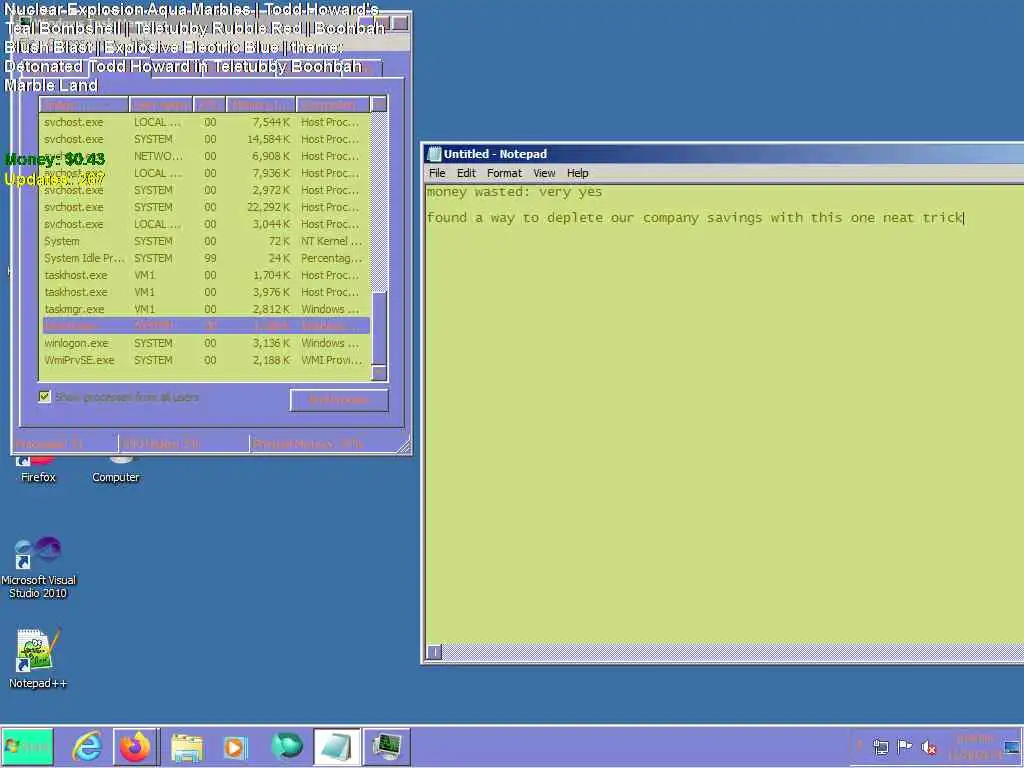Open Firefox from the taskbar

pyautogui.click(x=135, y=746)
